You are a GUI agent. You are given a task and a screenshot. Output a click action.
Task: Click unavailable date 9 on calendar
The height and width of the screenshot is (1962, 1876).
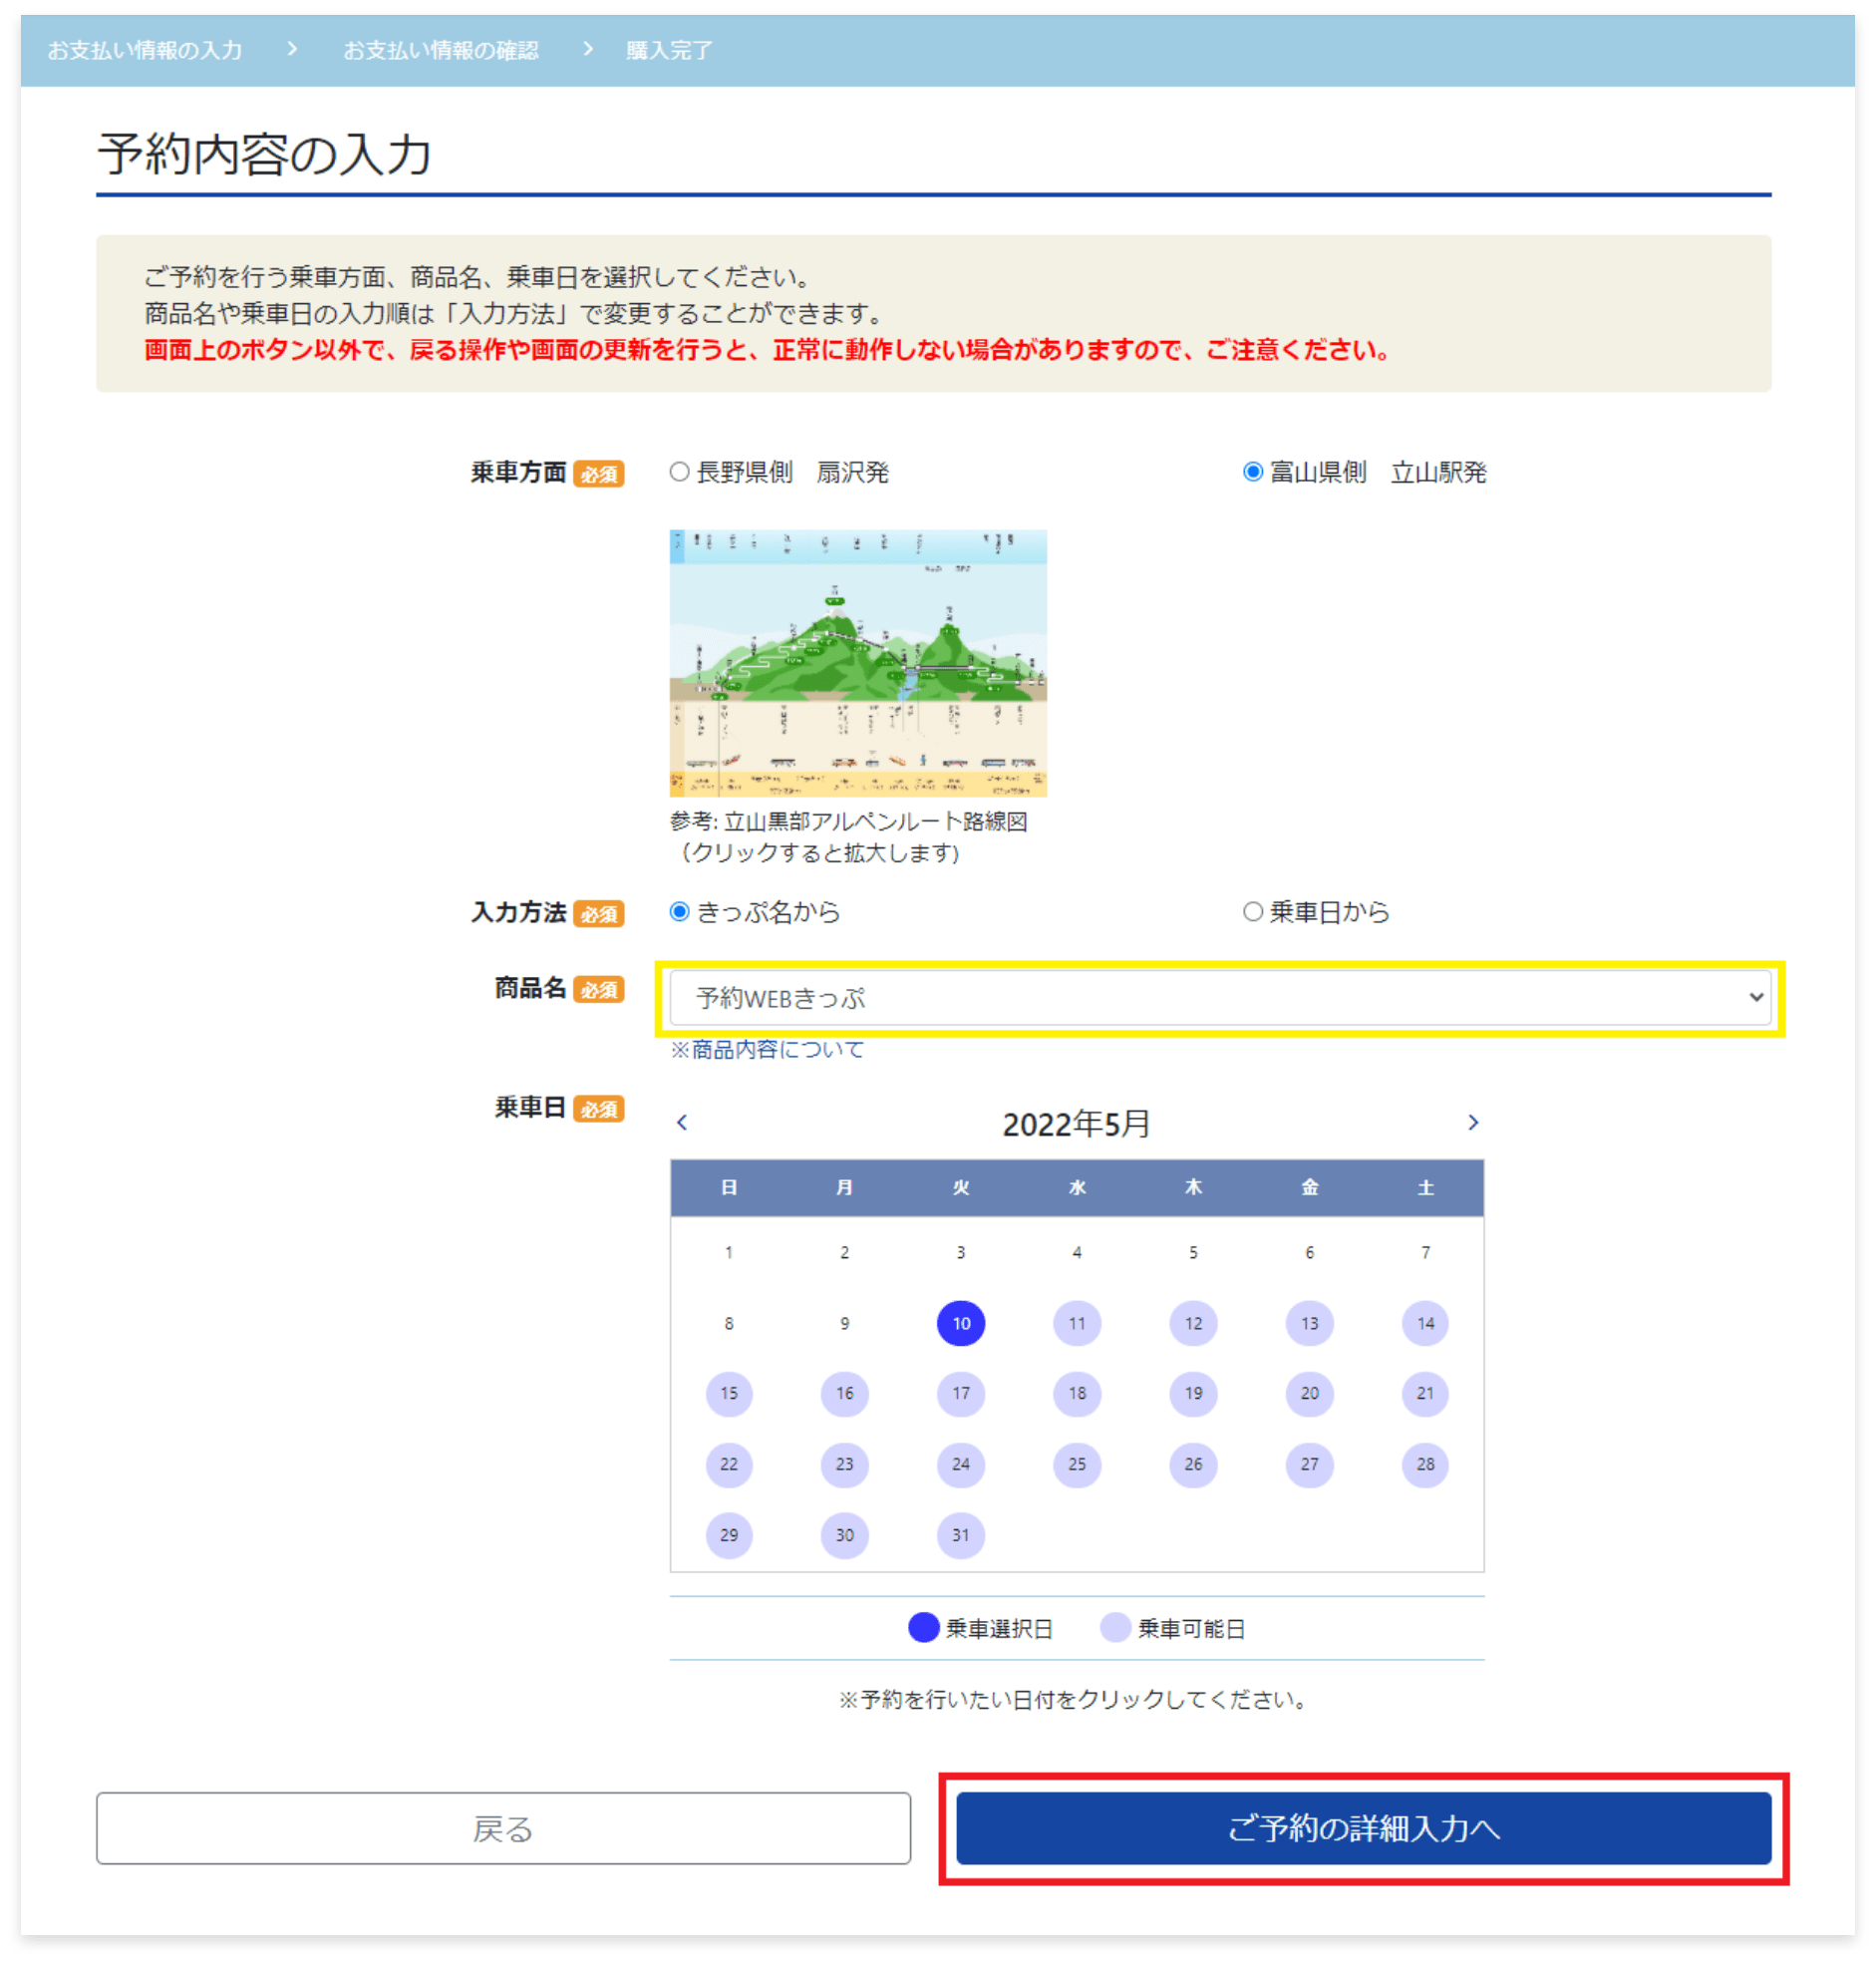click(845, 1323)
